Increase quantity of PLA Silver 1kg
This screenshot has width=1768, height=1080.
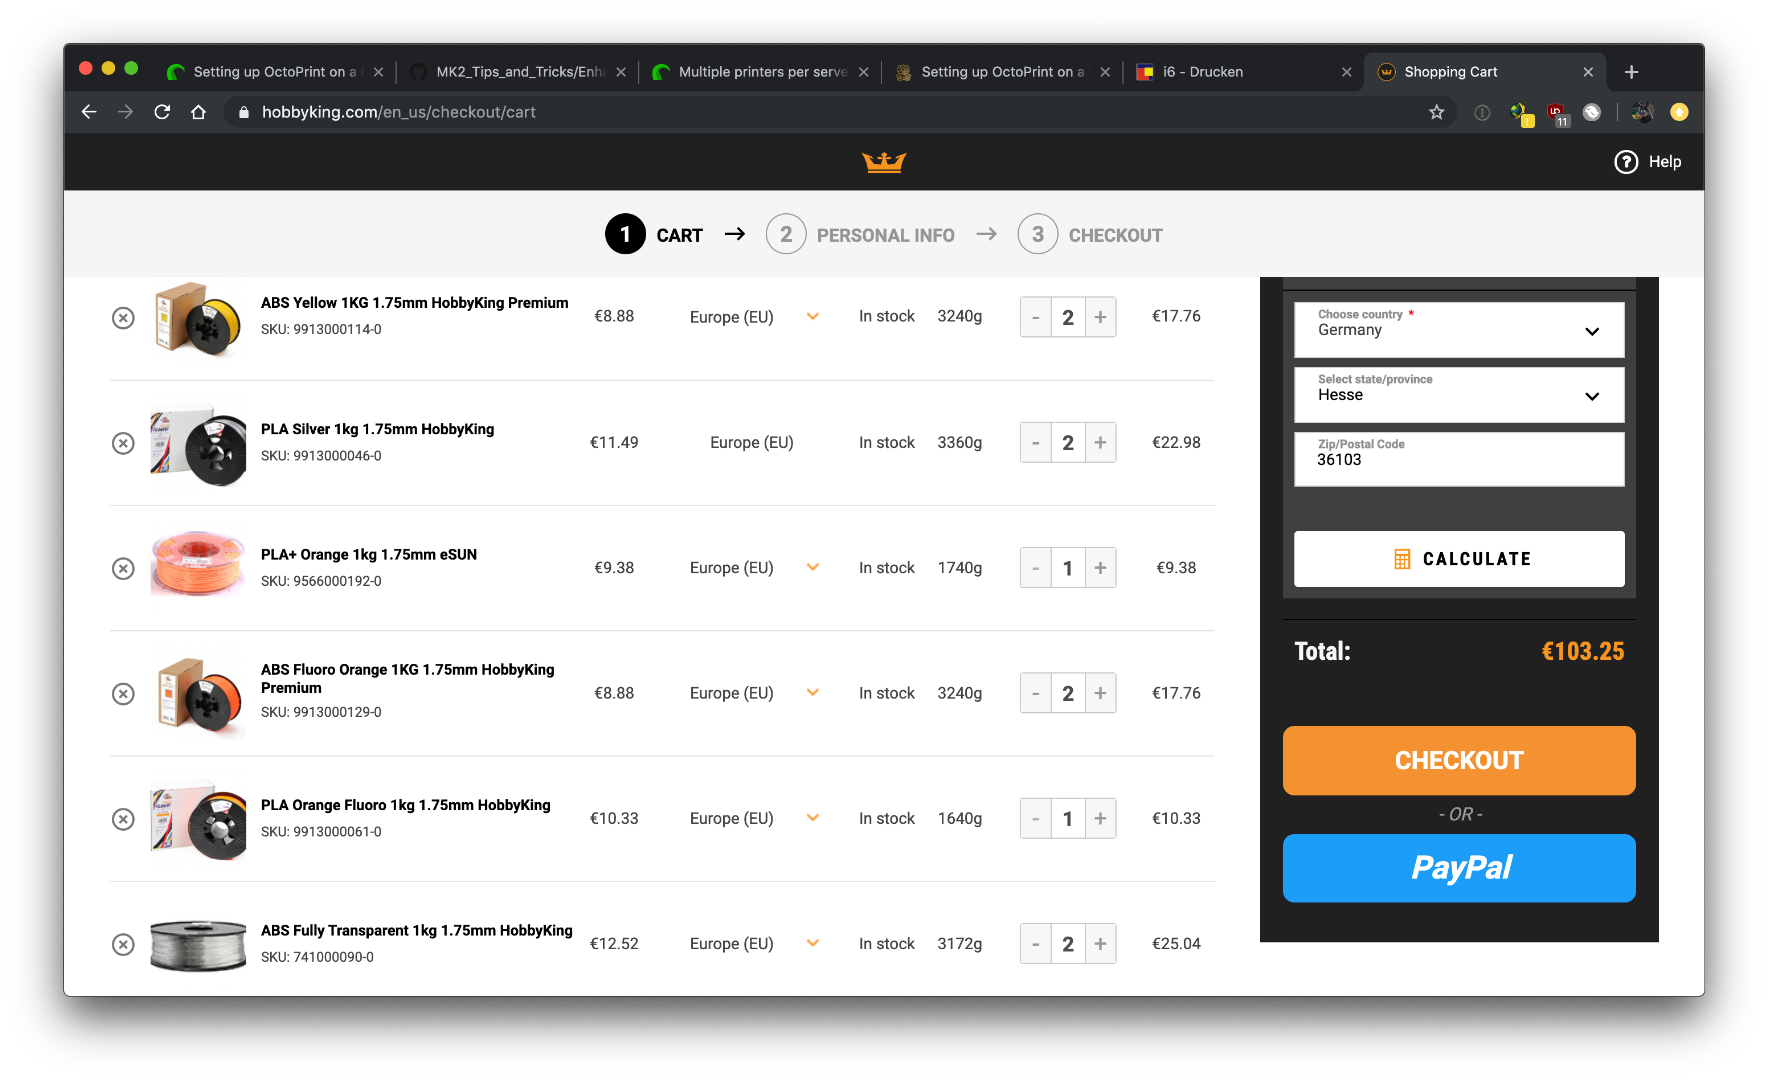pos(1100,442)
